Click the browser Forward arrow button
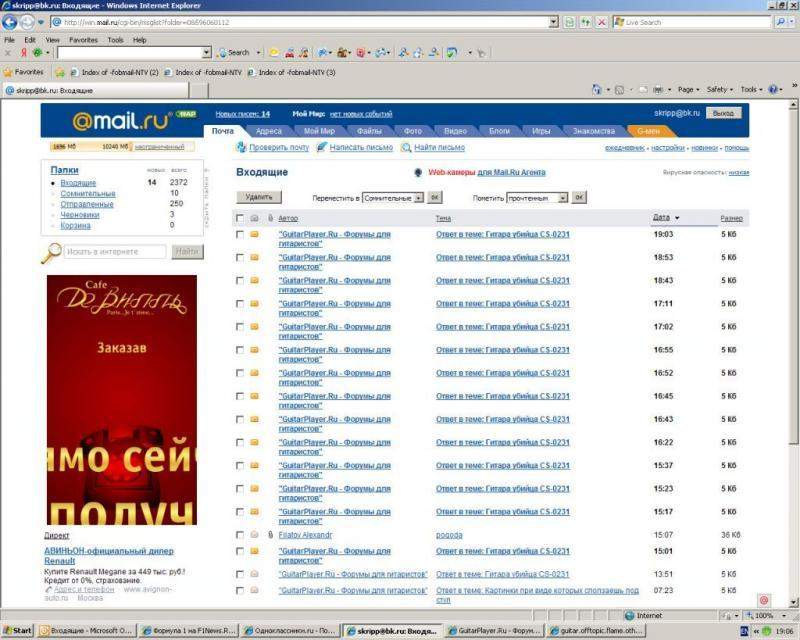Screen dimensions: 800x640 click(28, 22)
